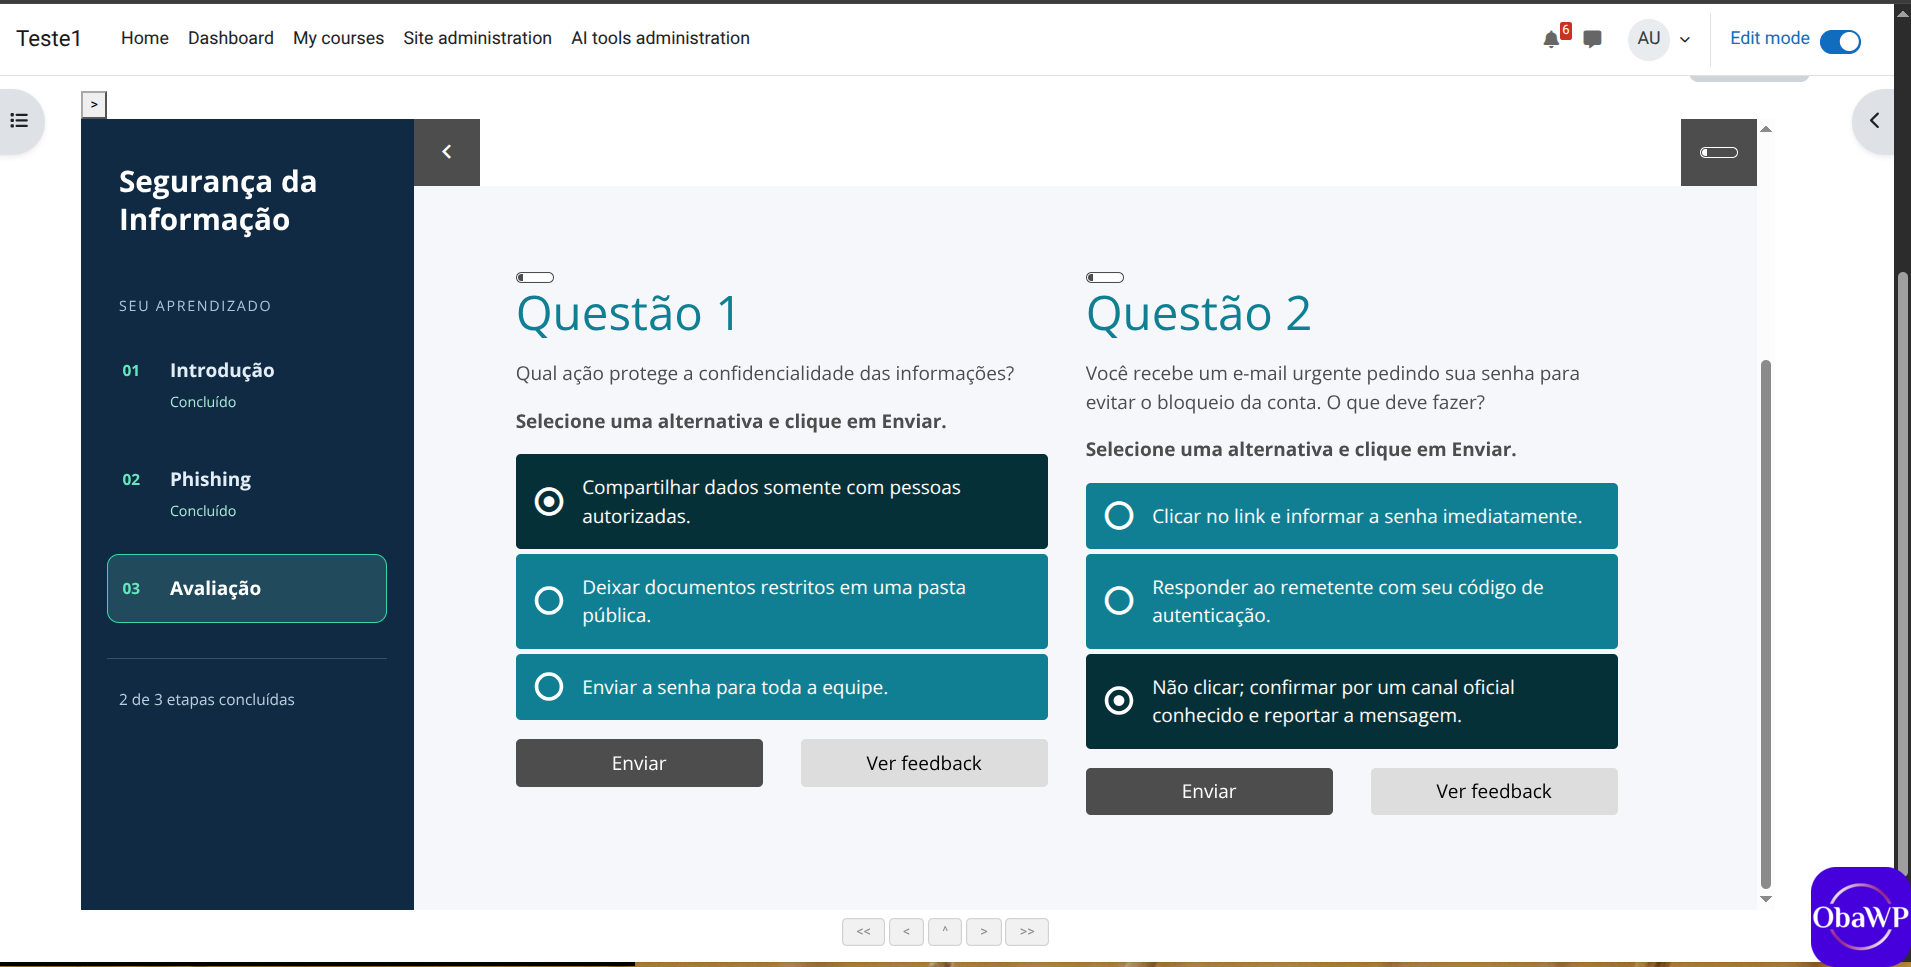Click Enviar button for Questão 1
Viewport: 1911px width, 967px height.
point(639,763)
